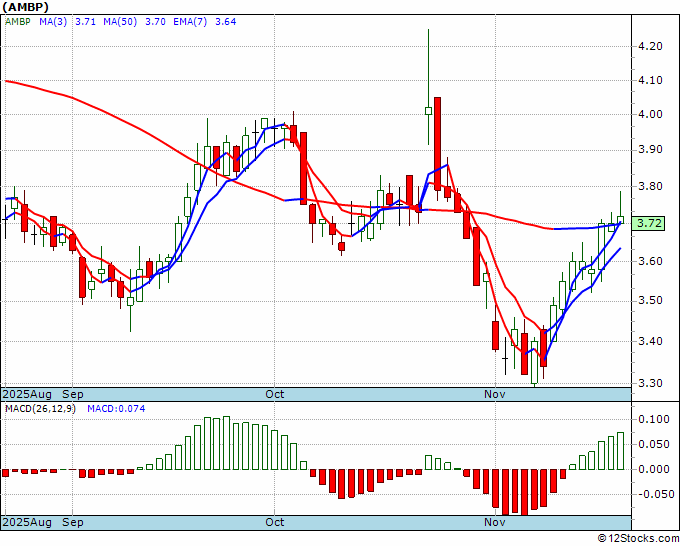Click the Sep label on MACD axis
The image size is (680, 546).
[73, 522]
